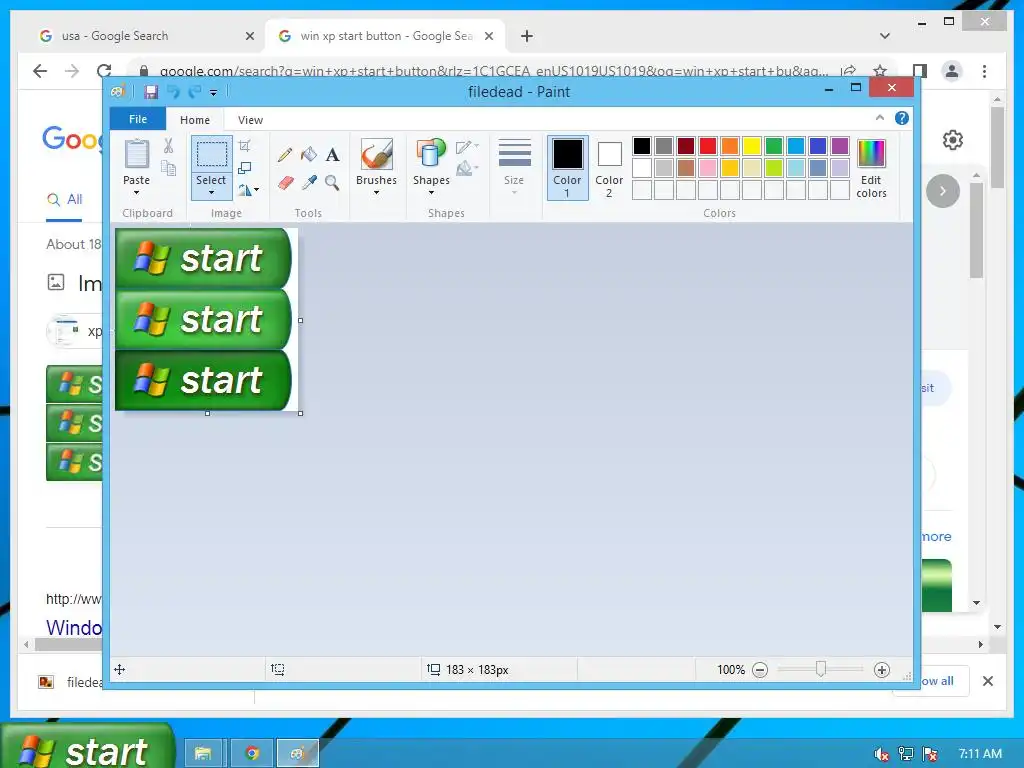Reload the Chrome page
The height and width of the screenshot is (768, 1024).
pyautogui.click(x=104, y=71)
